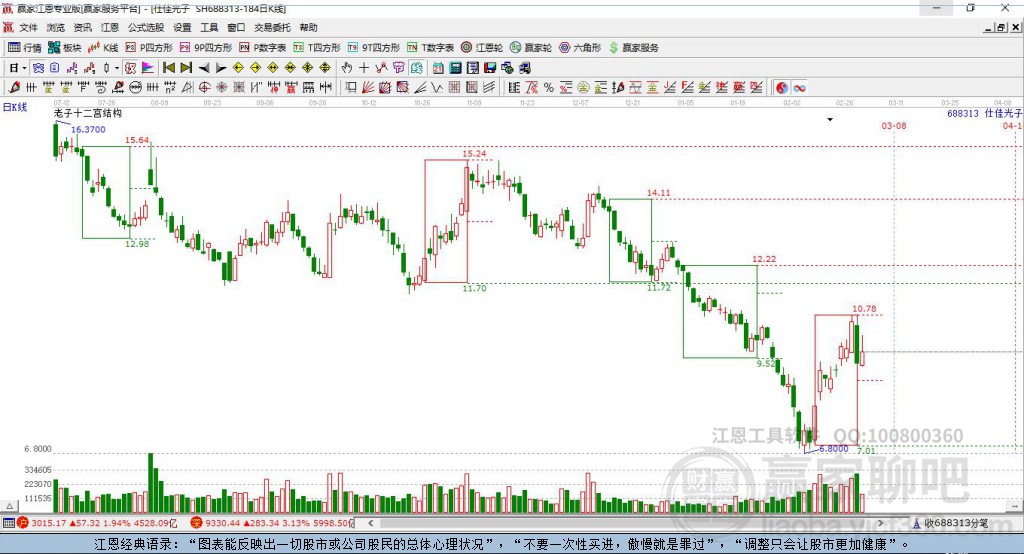Expand the candlestick style dropdown arrow

(x=117, y=68)
